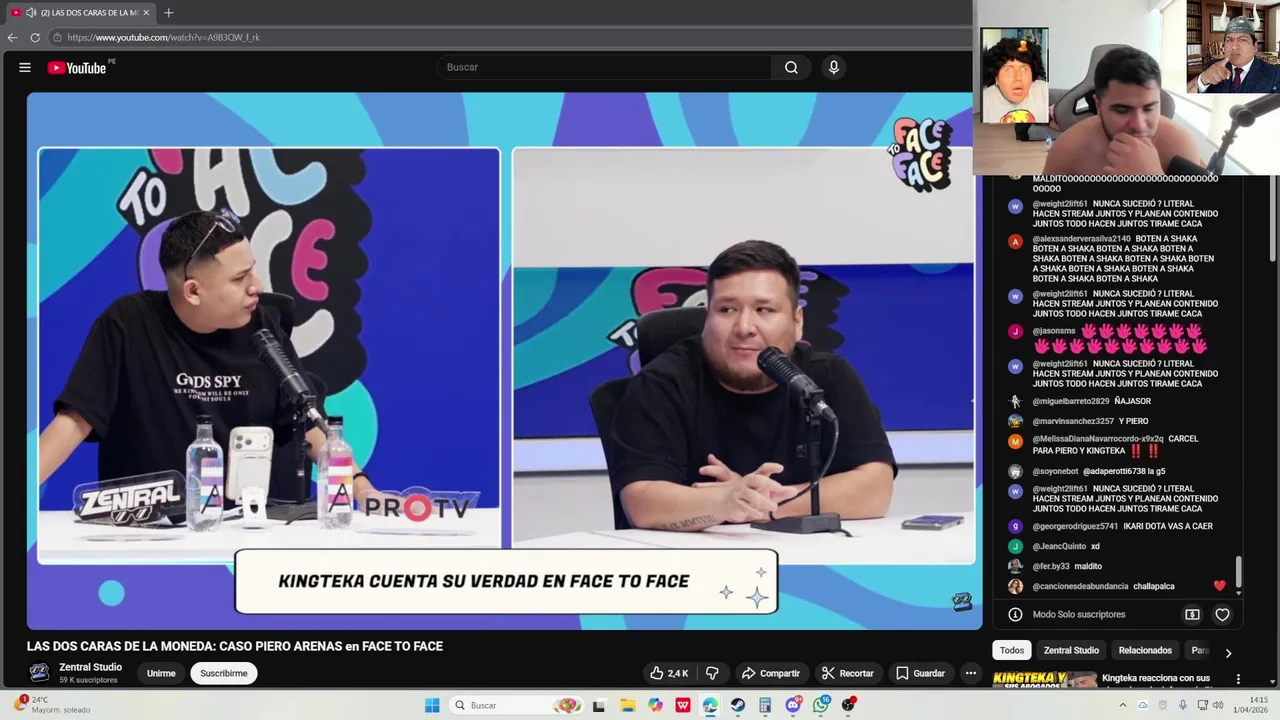Click the heart reaction button in chat

click(x=1222, y=614)
